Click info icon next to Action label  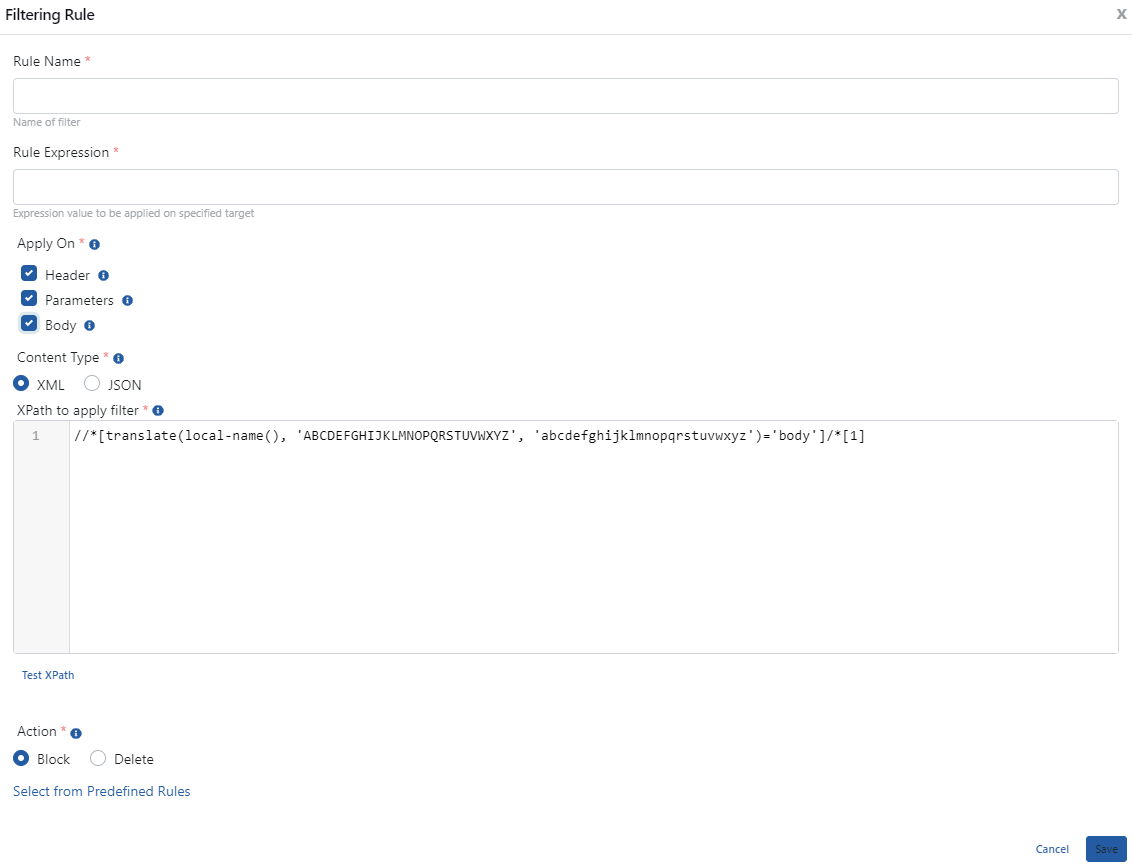pos(76,732)
